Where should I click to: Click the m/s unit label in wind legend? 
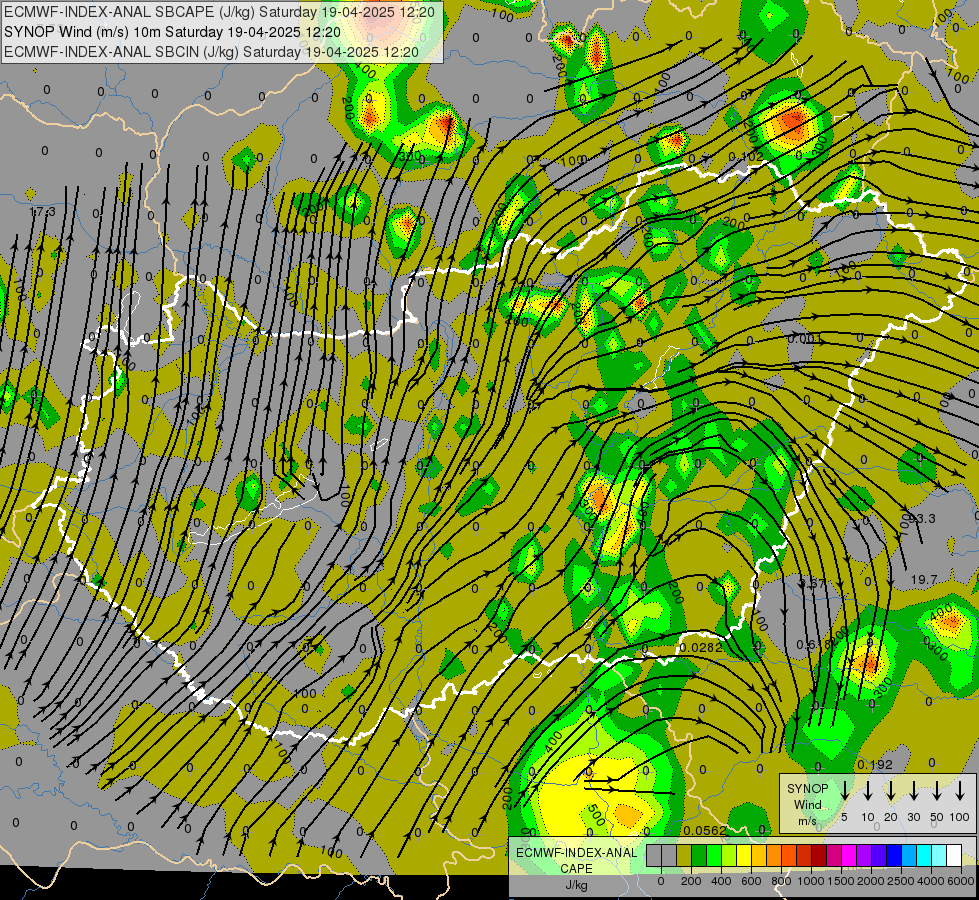pos(807,821)
